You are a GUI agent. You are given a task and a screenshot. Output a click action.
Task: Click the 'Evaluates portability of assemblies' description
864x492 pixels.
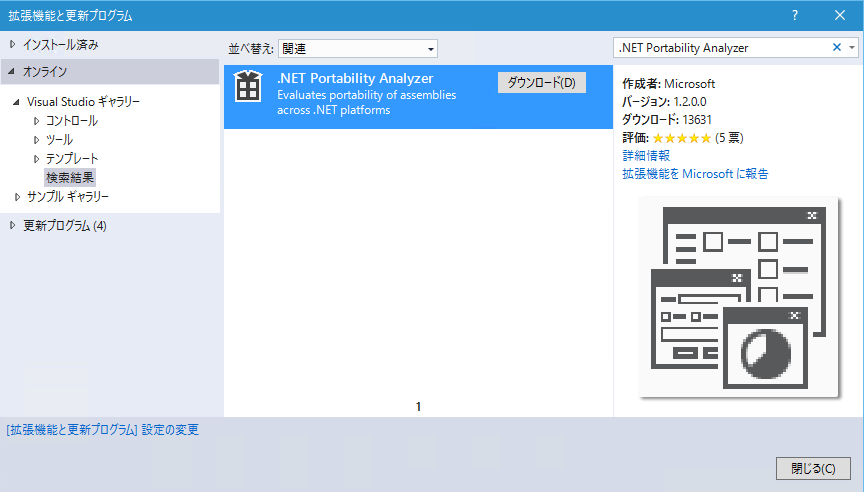tap(366, 102)
